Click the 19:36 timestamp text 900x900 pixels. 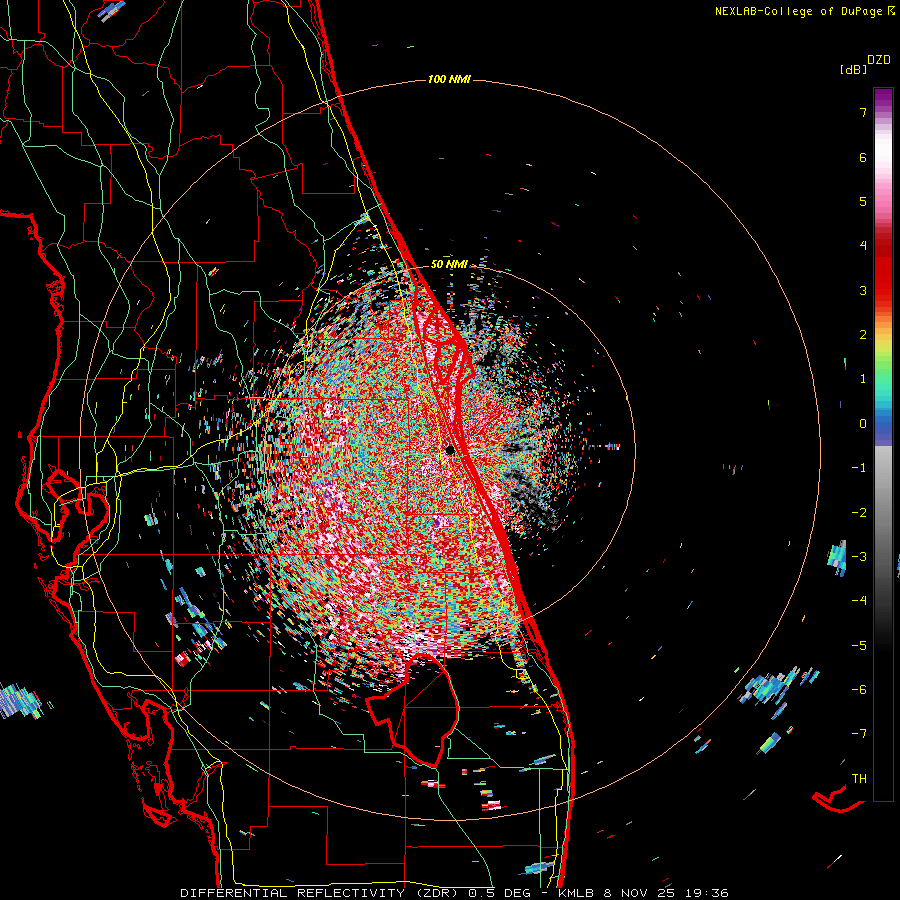click(x=706, y=893)
